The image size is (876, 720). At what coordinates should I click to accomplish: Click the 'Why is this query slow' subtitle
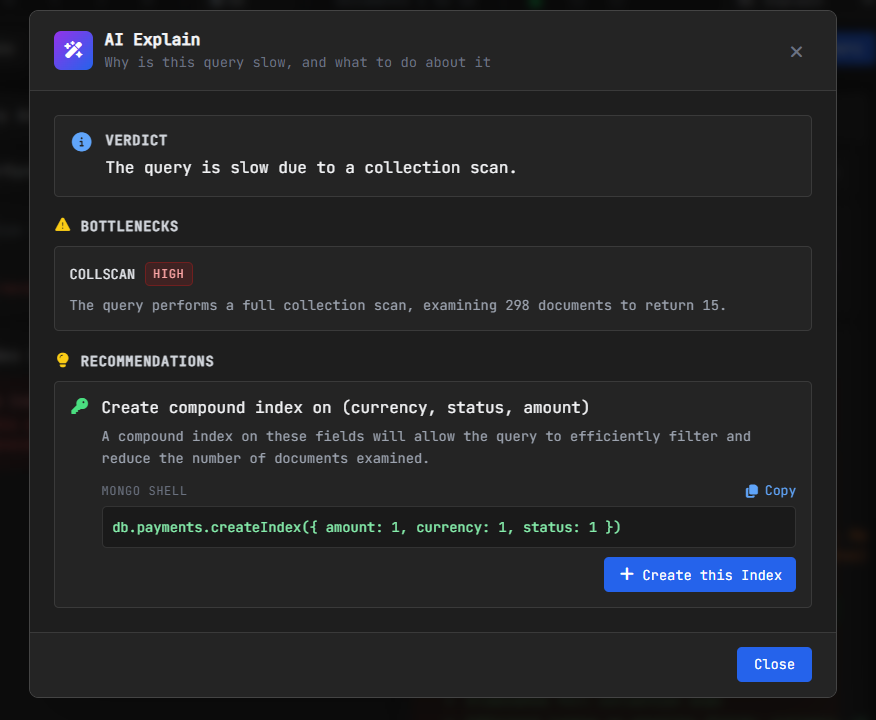click(x=297, y=62)
